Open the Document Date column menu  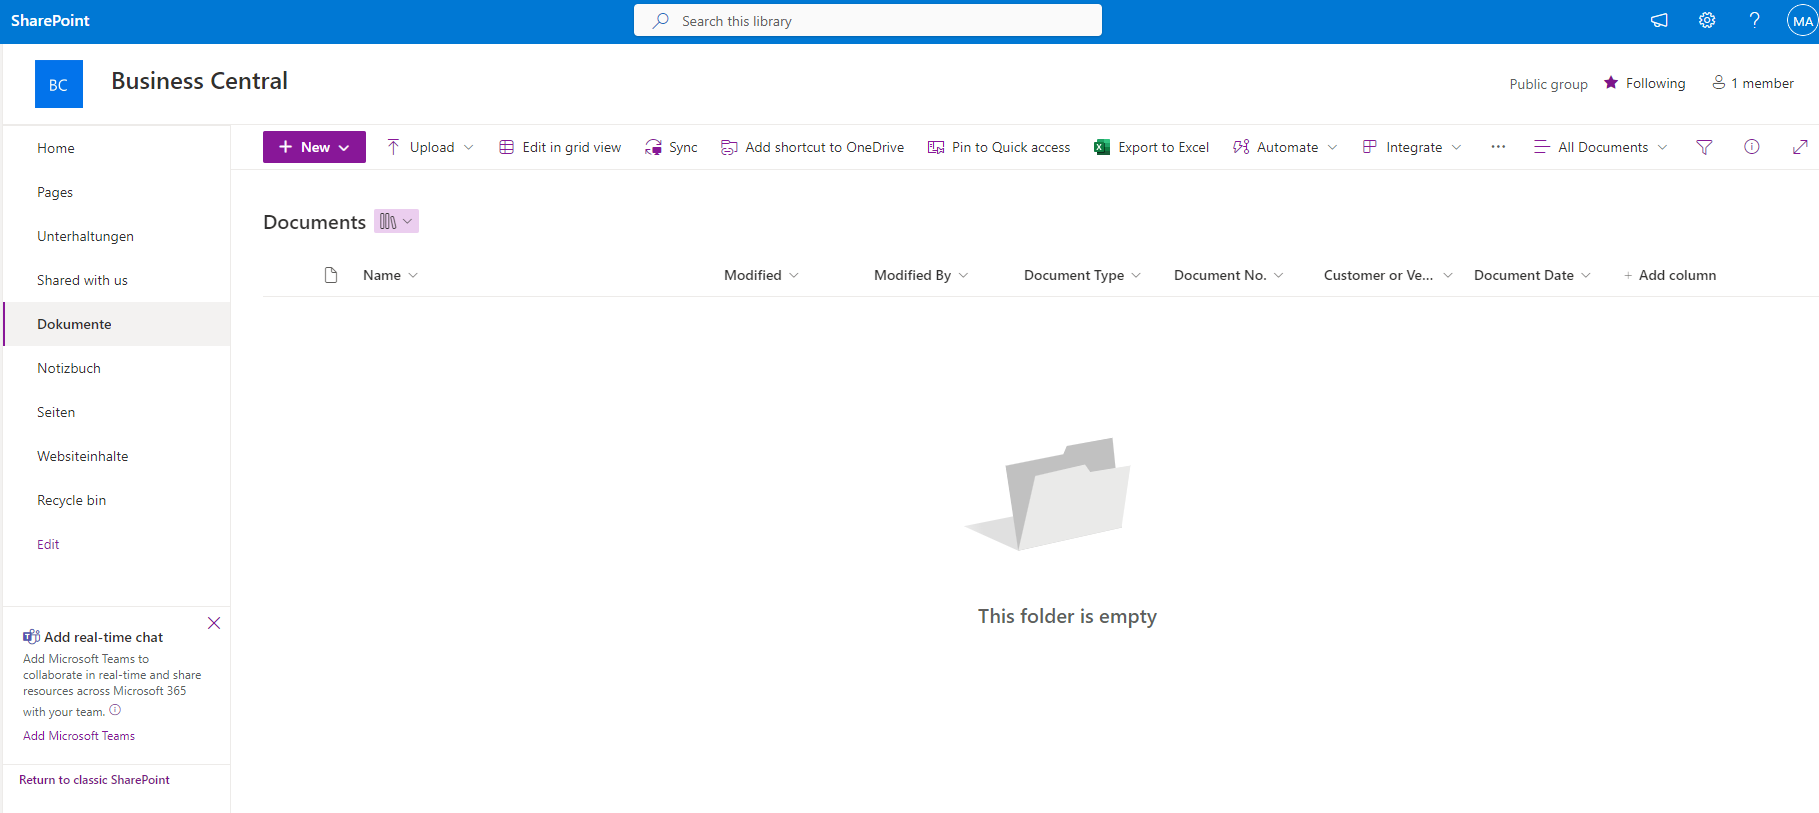(1532, 275)
